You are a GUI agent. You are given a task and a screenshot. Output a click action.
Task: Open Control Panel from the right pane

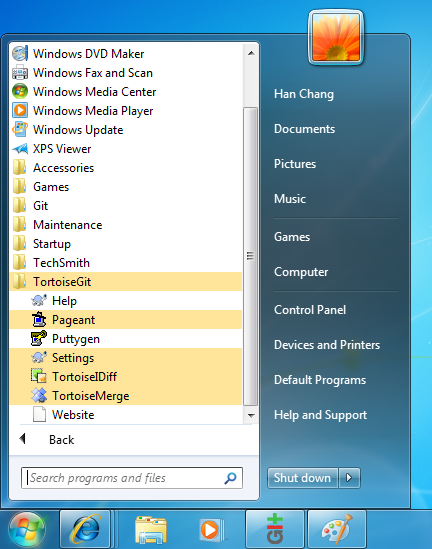pyautogui.click(x=310, y=310)
